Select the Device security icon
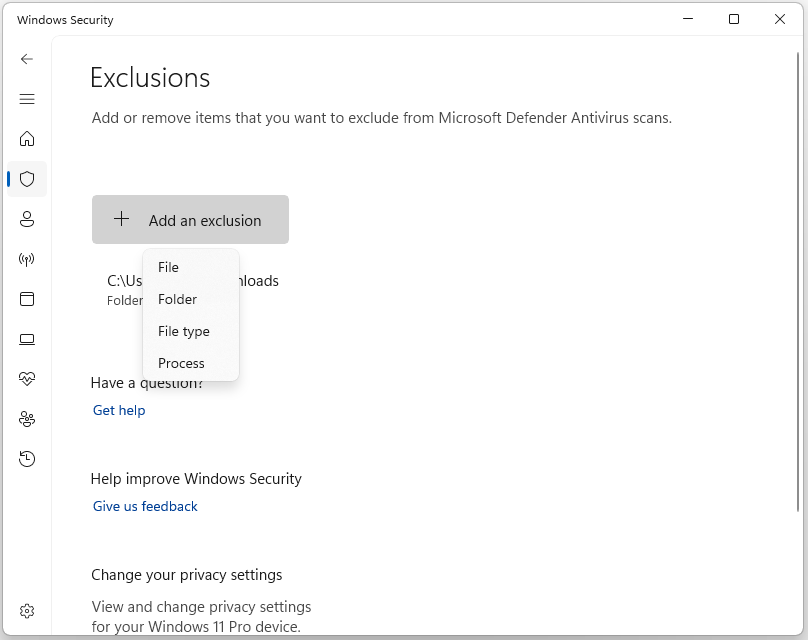808x640 pixels. pos(27,339)
